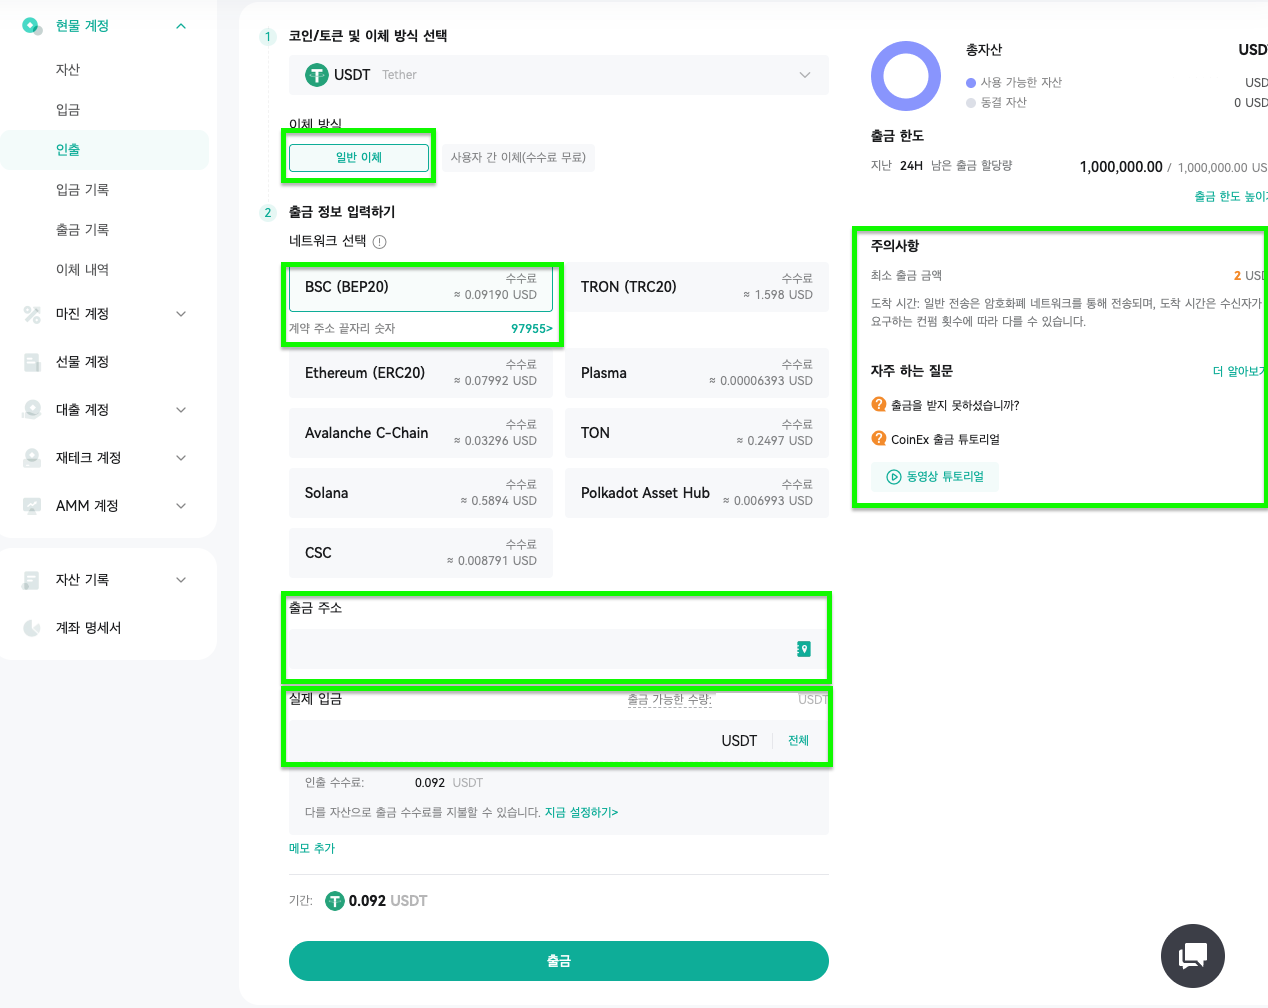Click the network selection info icon
The image size is (1268, 1008).
point(379,242)
